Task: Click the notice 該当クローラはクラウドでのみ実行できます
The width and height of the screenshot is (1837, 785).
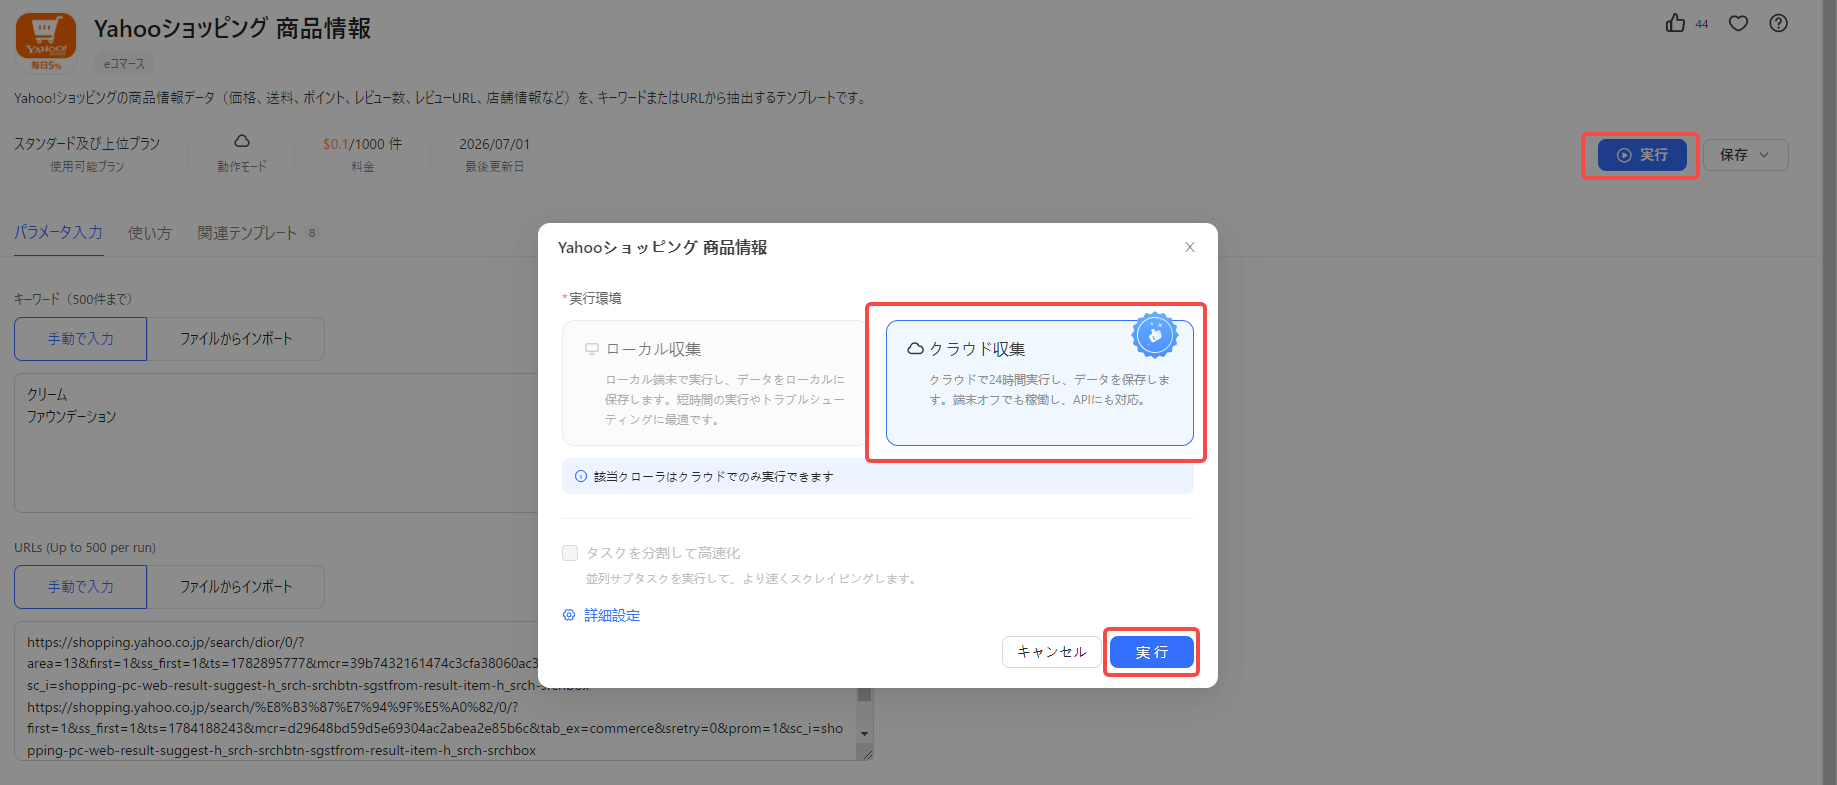Action: [714, 477]
